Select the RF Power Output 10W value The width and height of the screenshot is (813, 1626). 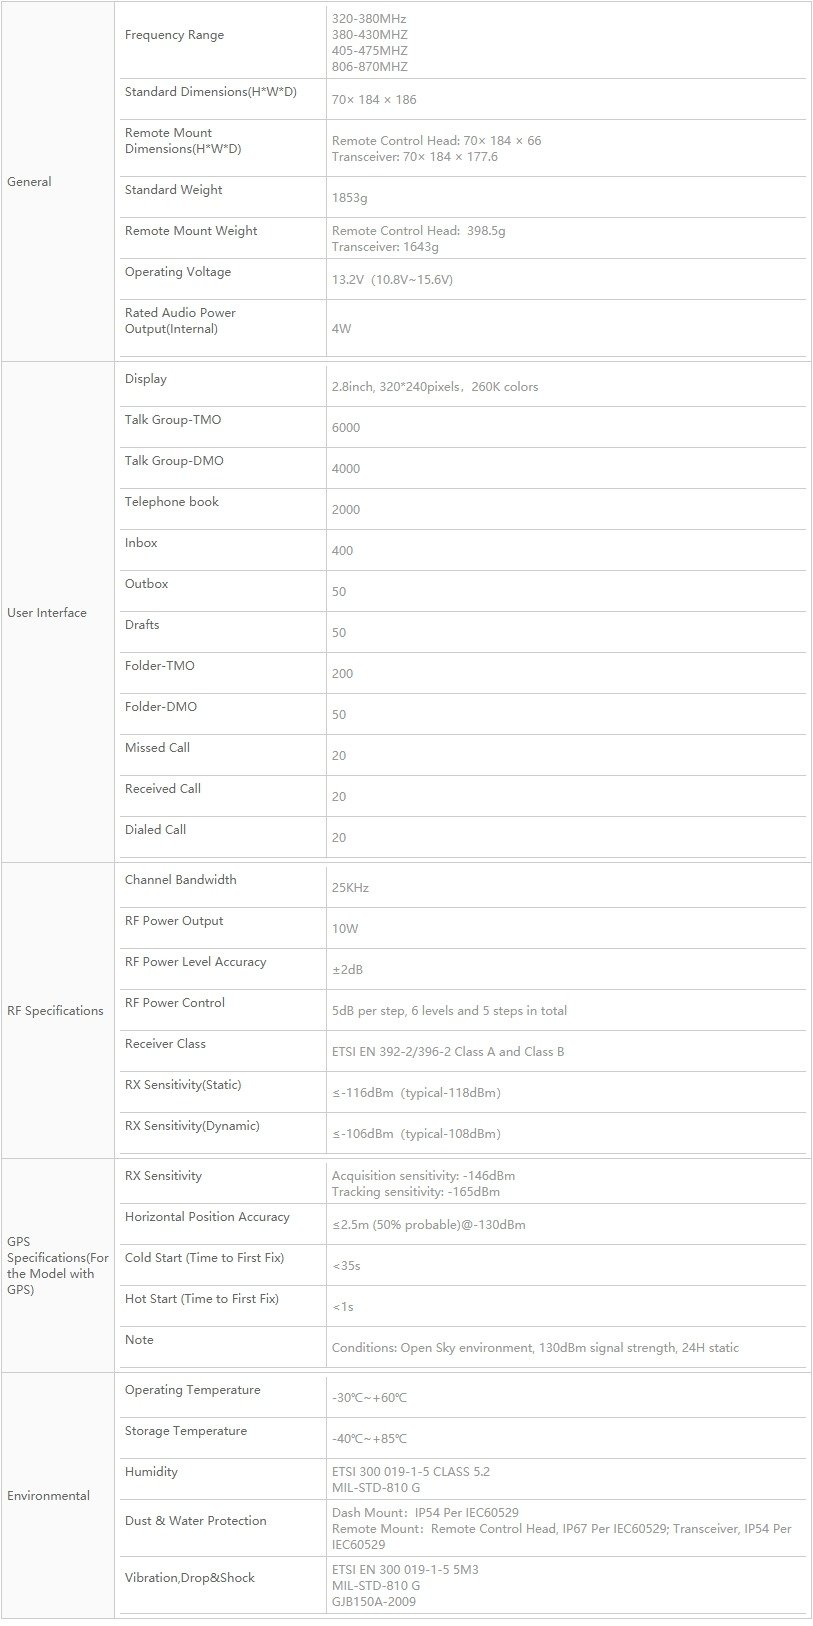[x=345, y=929]
